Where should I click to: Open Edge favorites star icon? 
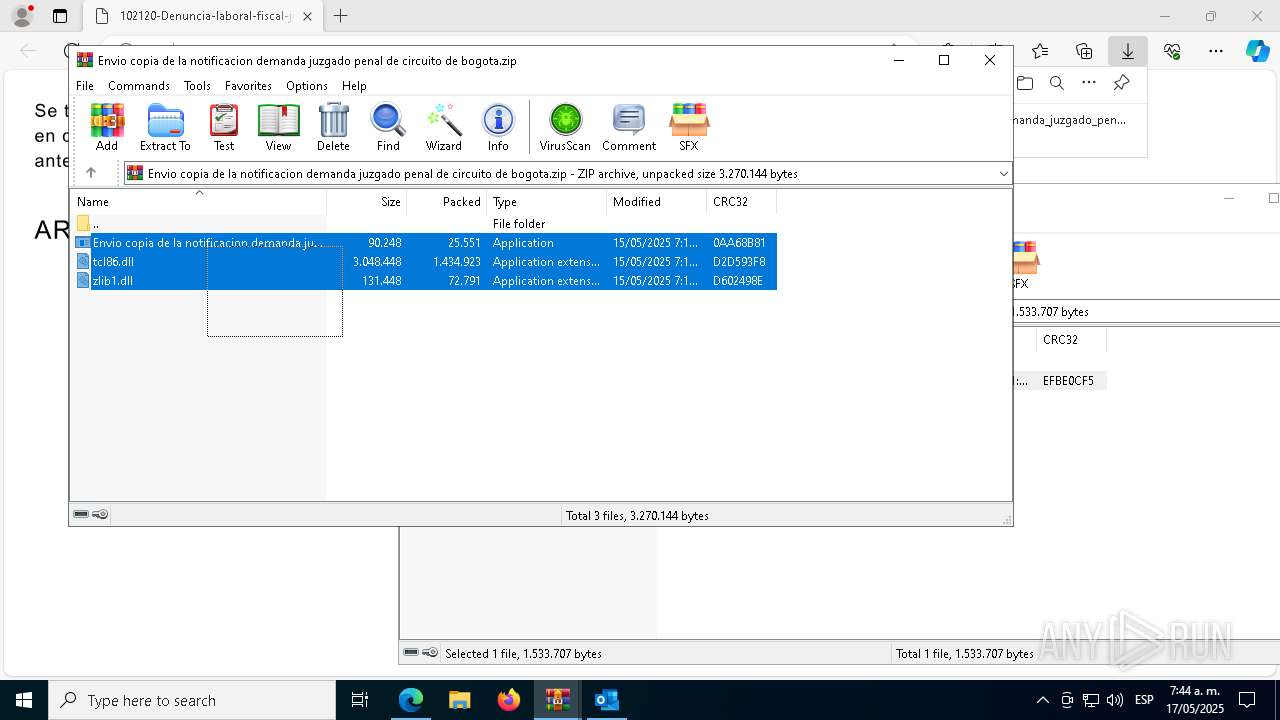(x=1040, y=51)
